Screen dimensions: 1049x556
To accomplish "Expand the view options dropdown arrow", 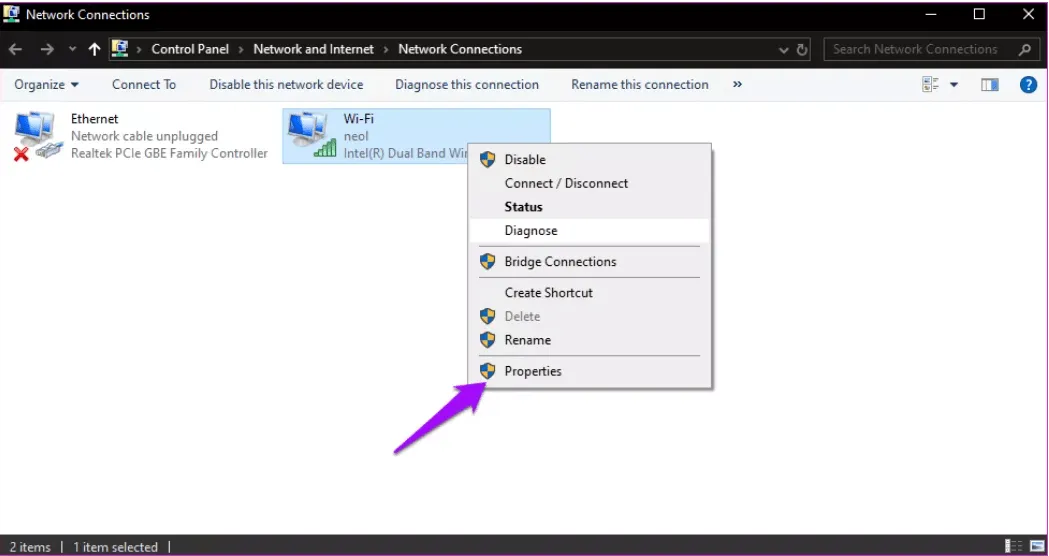I will [954, 85].
